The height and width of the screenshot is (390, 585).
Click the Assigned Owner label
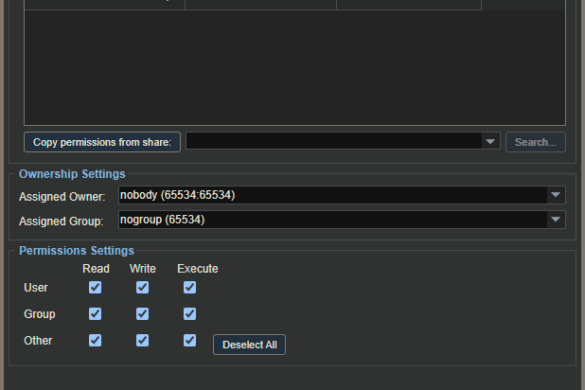(62, 197)
